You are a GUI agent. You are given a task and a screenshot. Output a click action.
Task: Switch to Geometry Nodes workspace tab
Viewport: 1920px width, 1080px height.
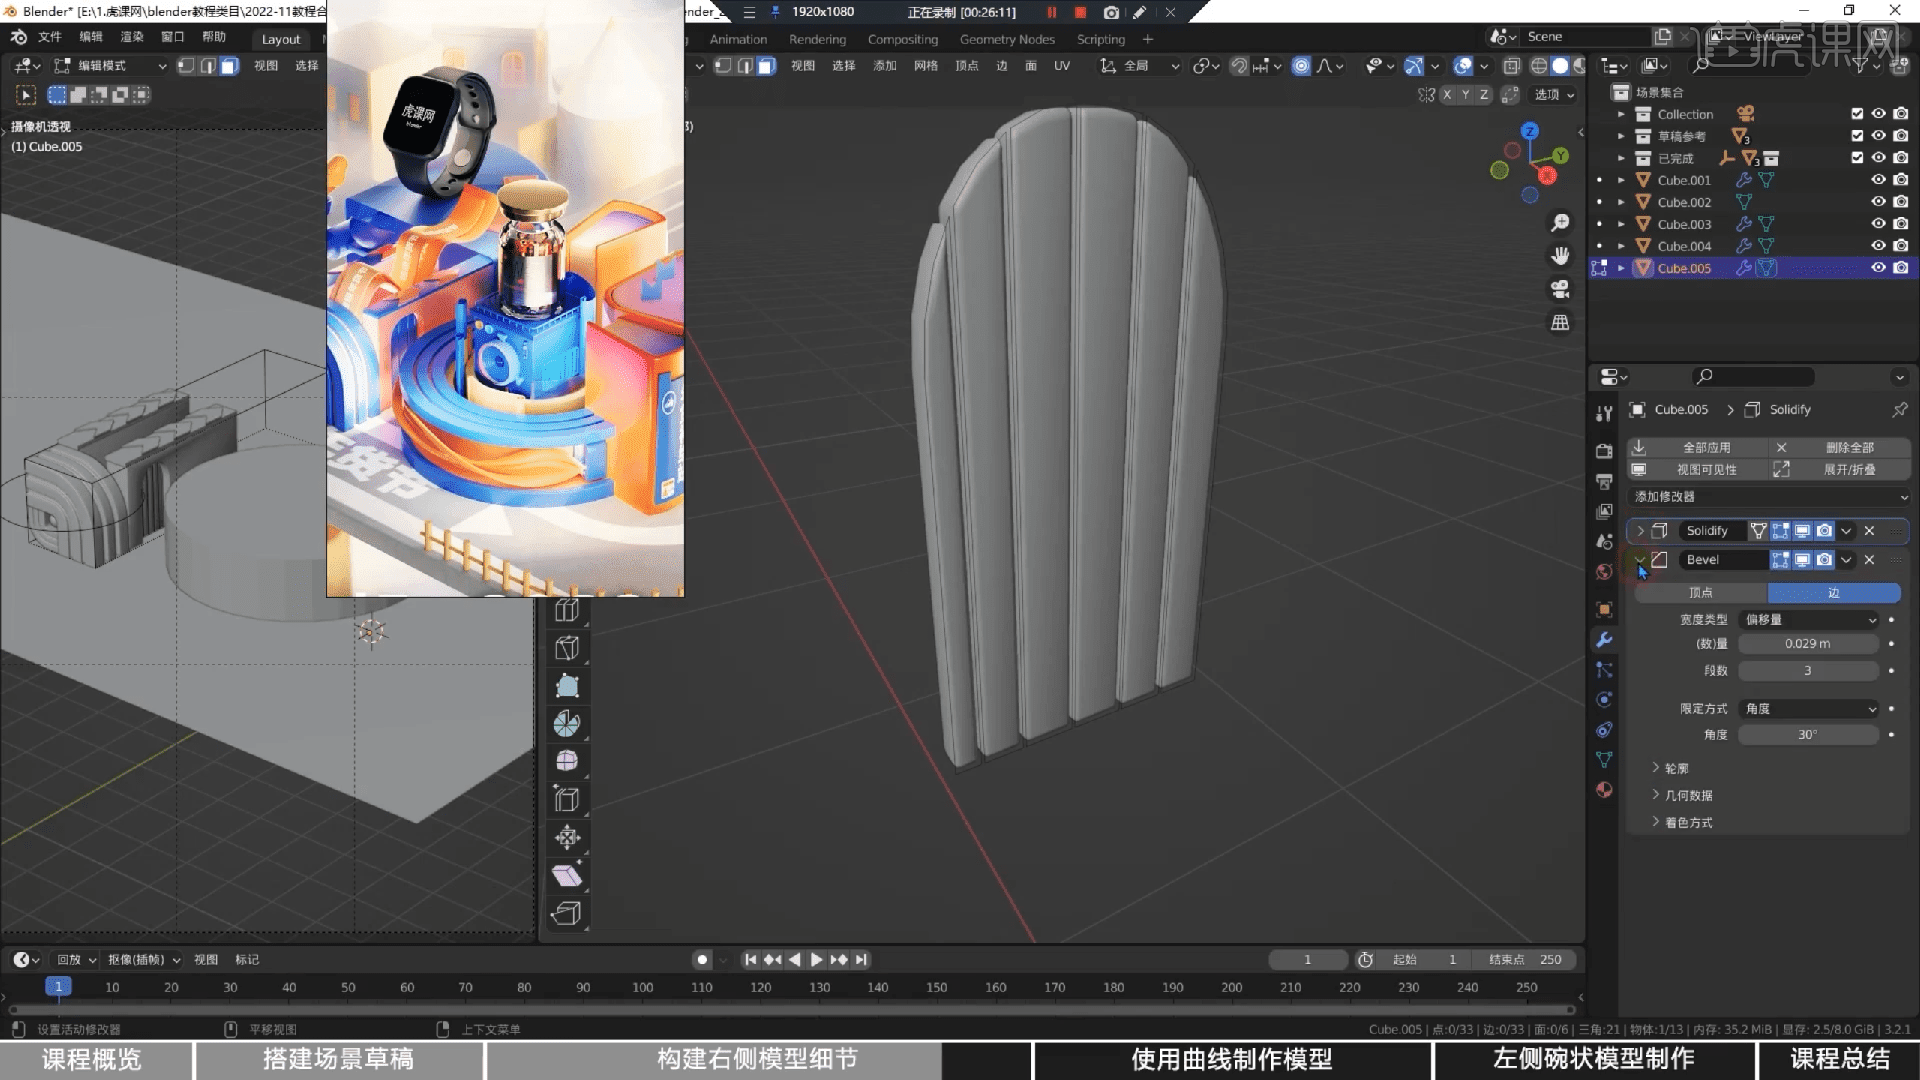[1007, 39]
